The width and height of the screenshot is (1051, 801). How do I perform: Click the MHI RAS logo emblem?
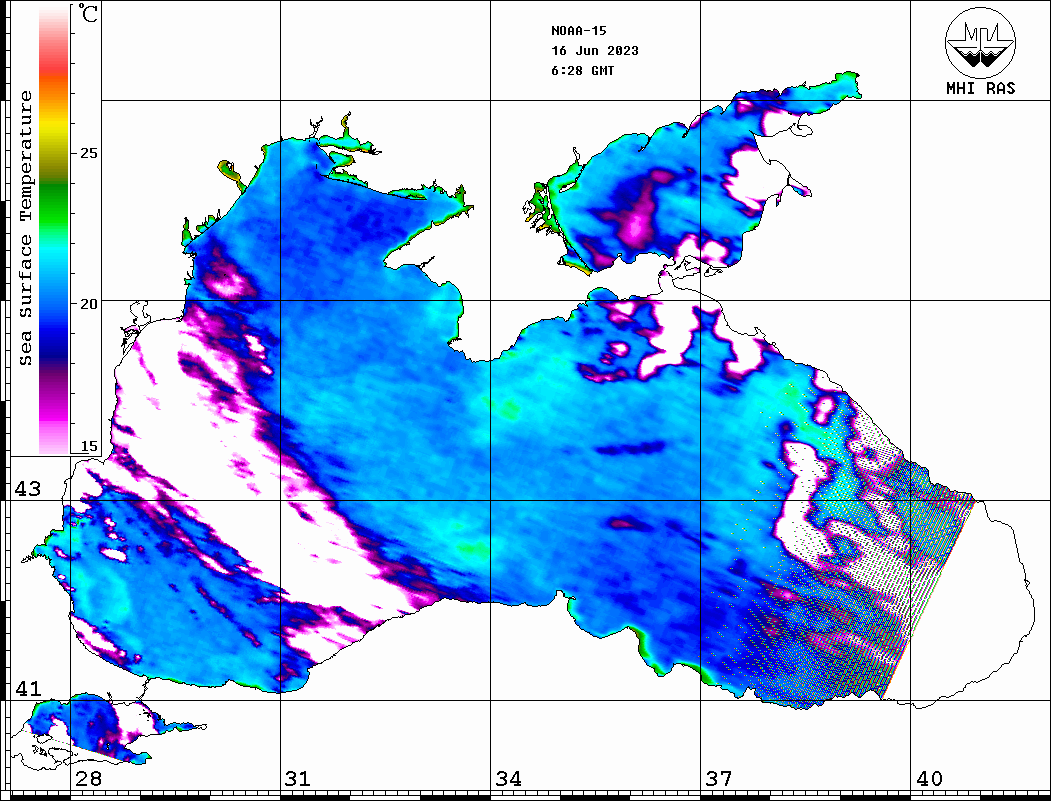point(980,42)
